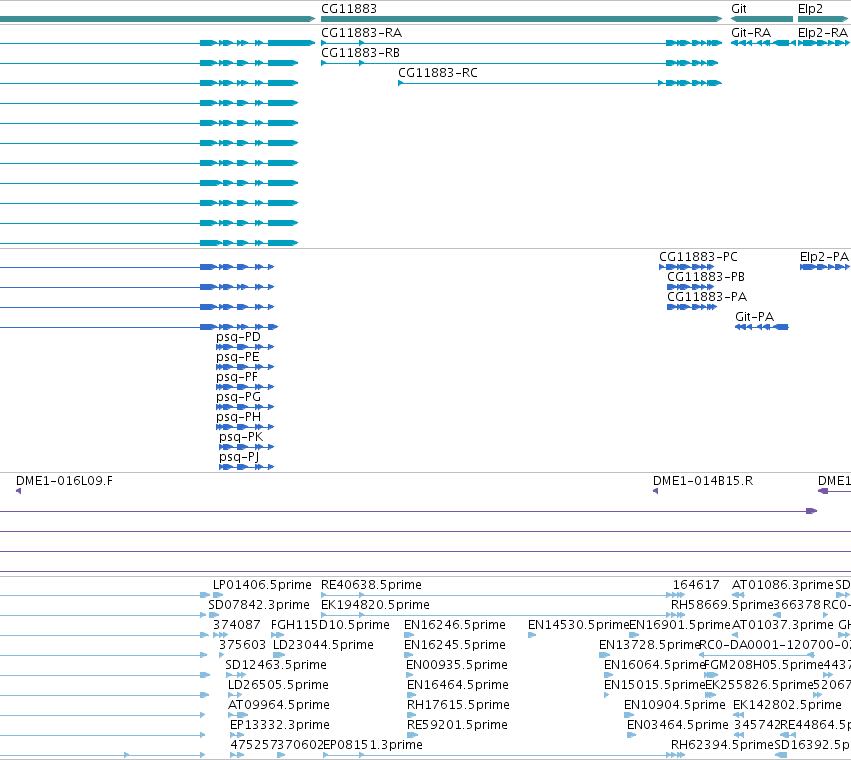Screen dimensions: 851x760
Task: Click the Elp2-PA protein label
Action: pyautogui.click(x=824, y=257)
